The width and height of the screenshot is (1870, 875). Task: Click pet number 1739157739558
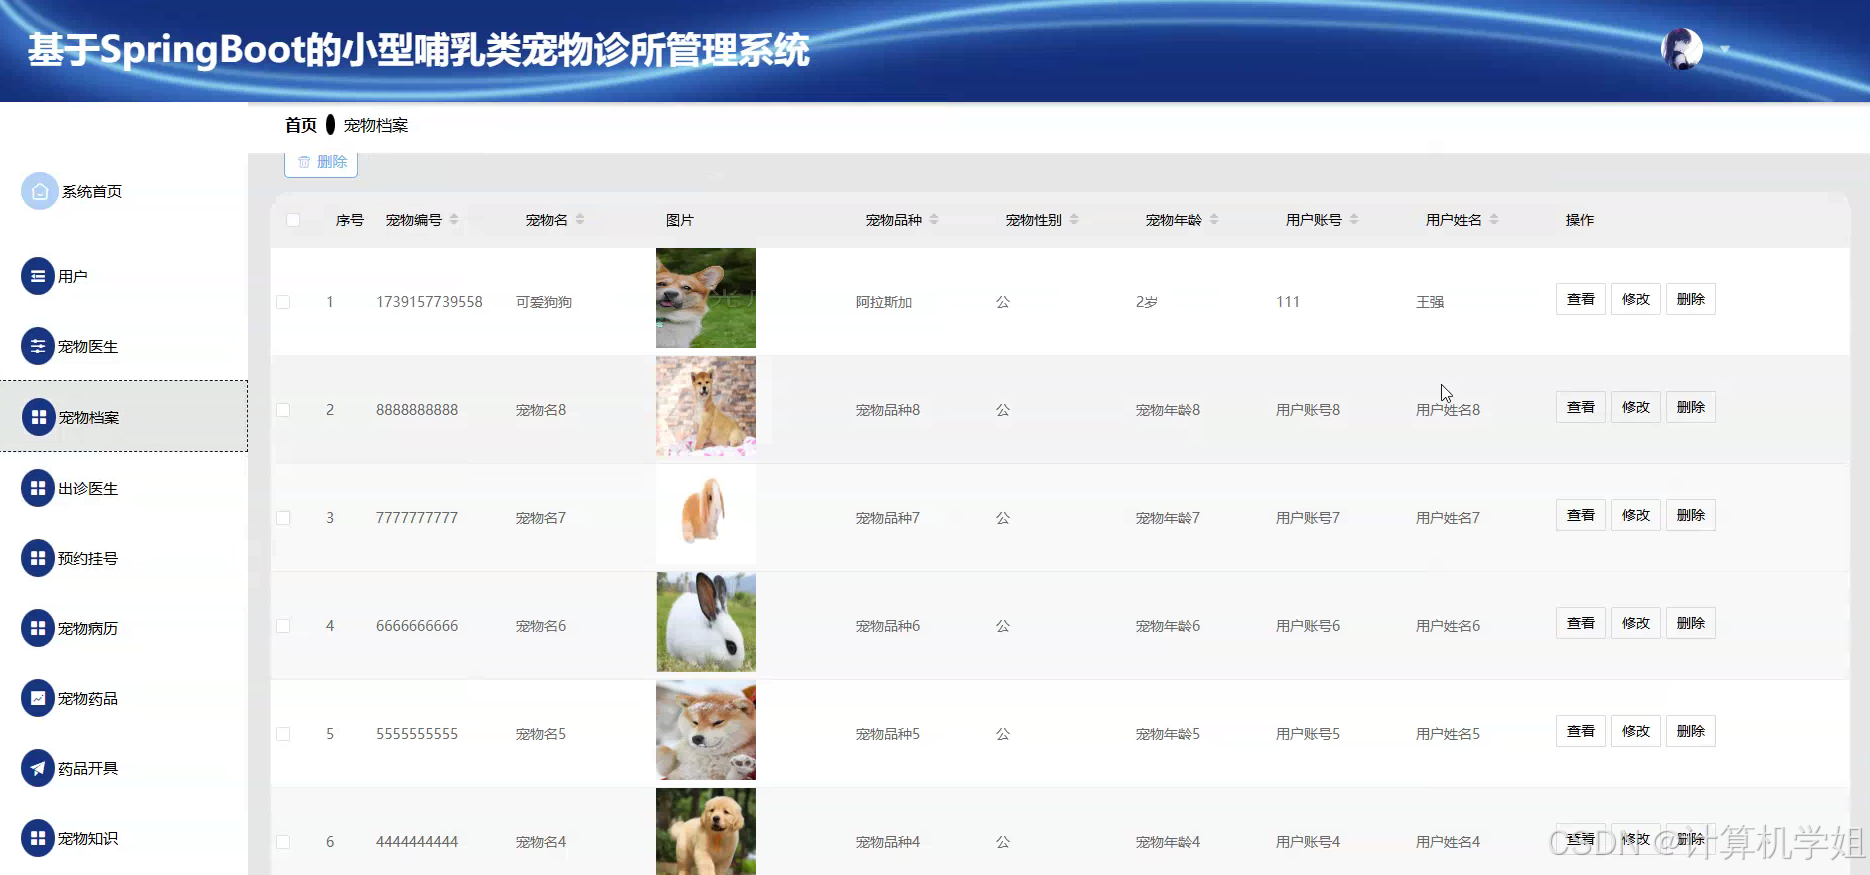point(429,302)
